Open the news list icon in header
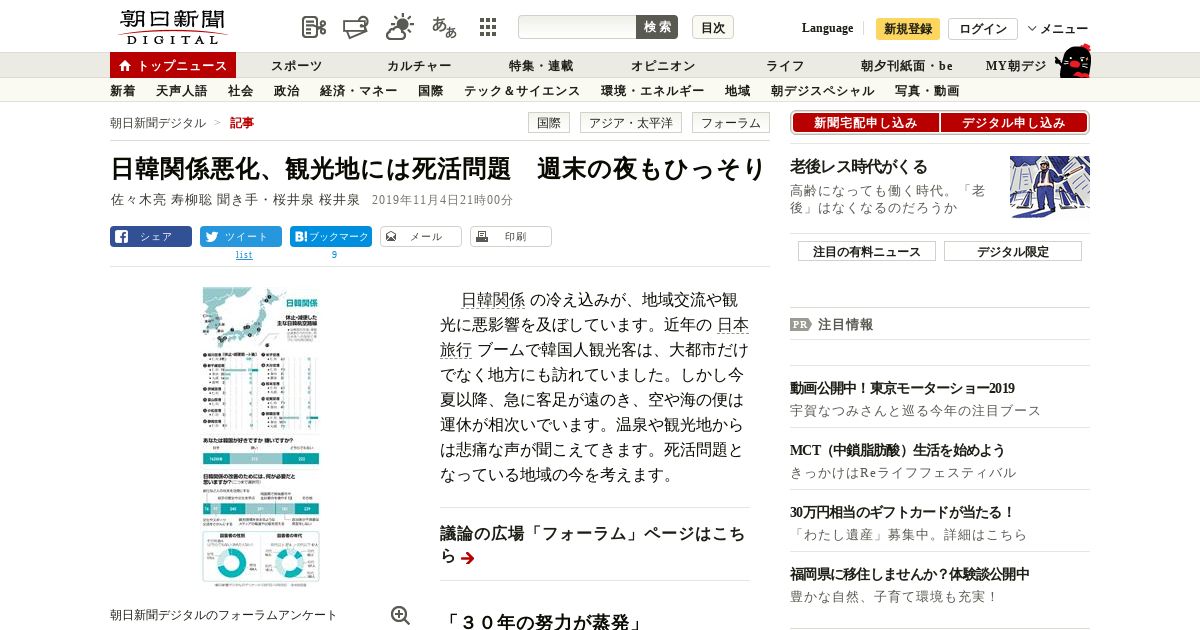 (x=314, y=27)
